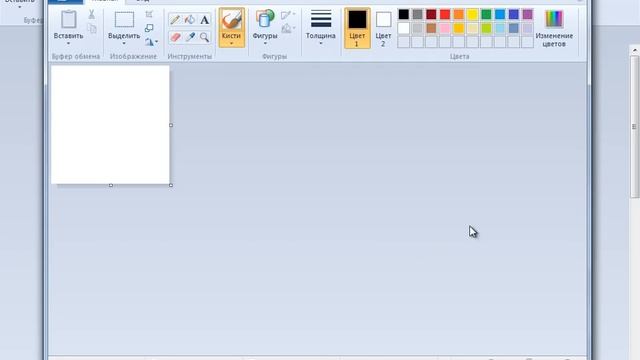Click the Crop icon in Изображение group
This screenshot has height=360, width=640.
tap(149, 14)
